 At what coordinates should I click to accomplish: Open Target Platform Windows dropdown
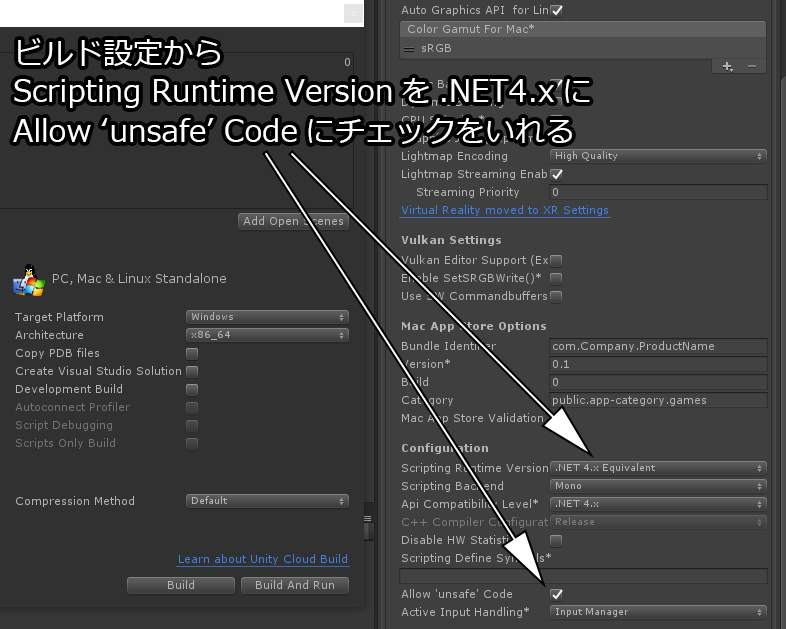(267, 317)
